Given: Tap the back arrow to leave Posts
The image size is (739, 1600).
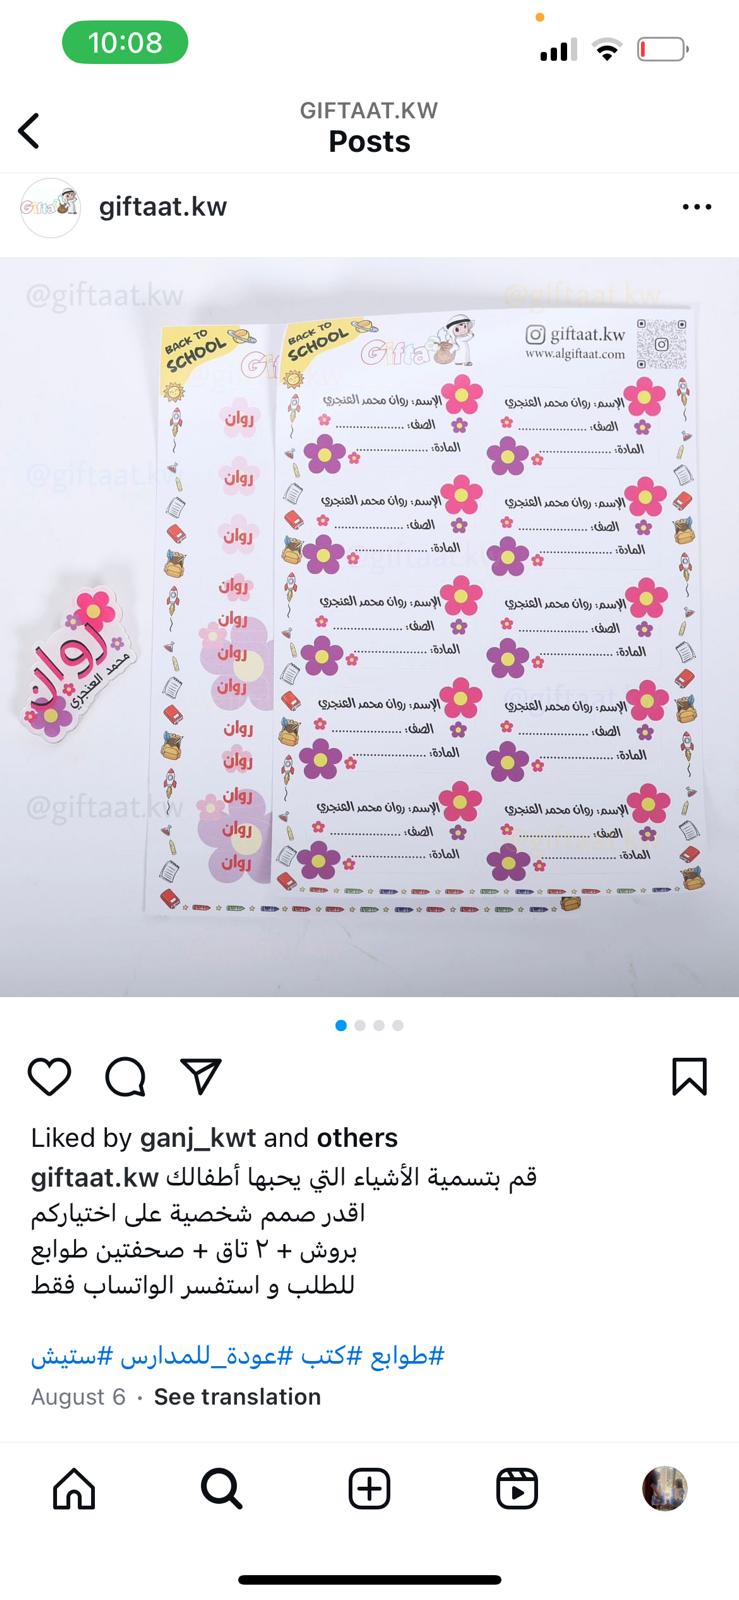Looking at the screenshot, I should (x=29, y=130).
